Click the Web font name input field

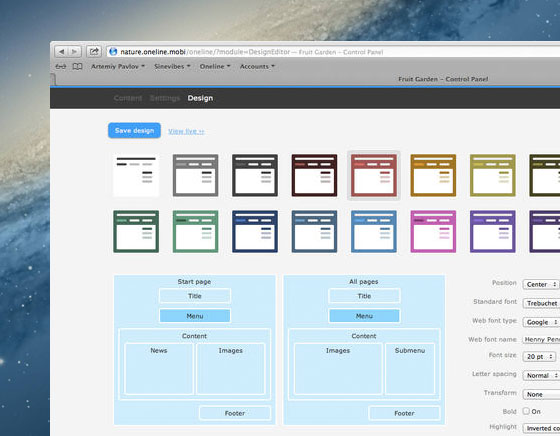[541, 339]
